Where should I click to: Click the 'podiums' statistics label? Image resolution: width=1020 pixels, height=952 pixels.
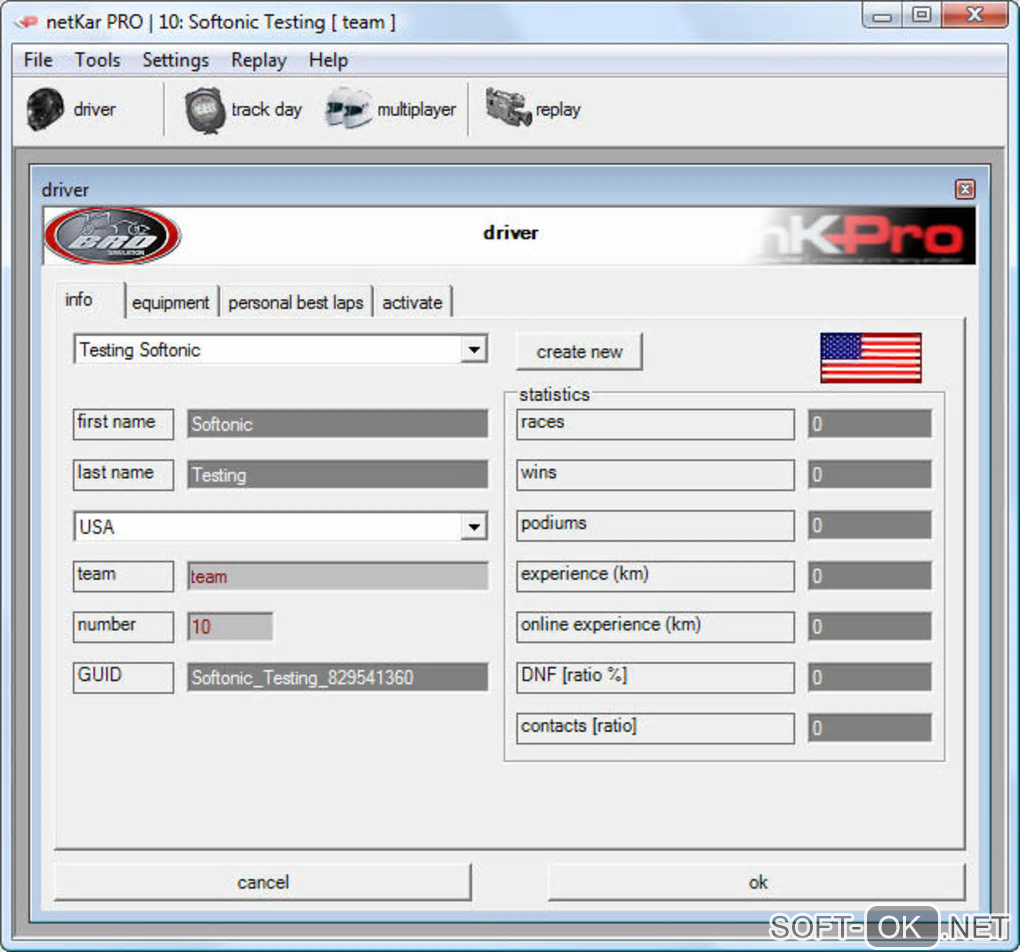coord(655,525)
